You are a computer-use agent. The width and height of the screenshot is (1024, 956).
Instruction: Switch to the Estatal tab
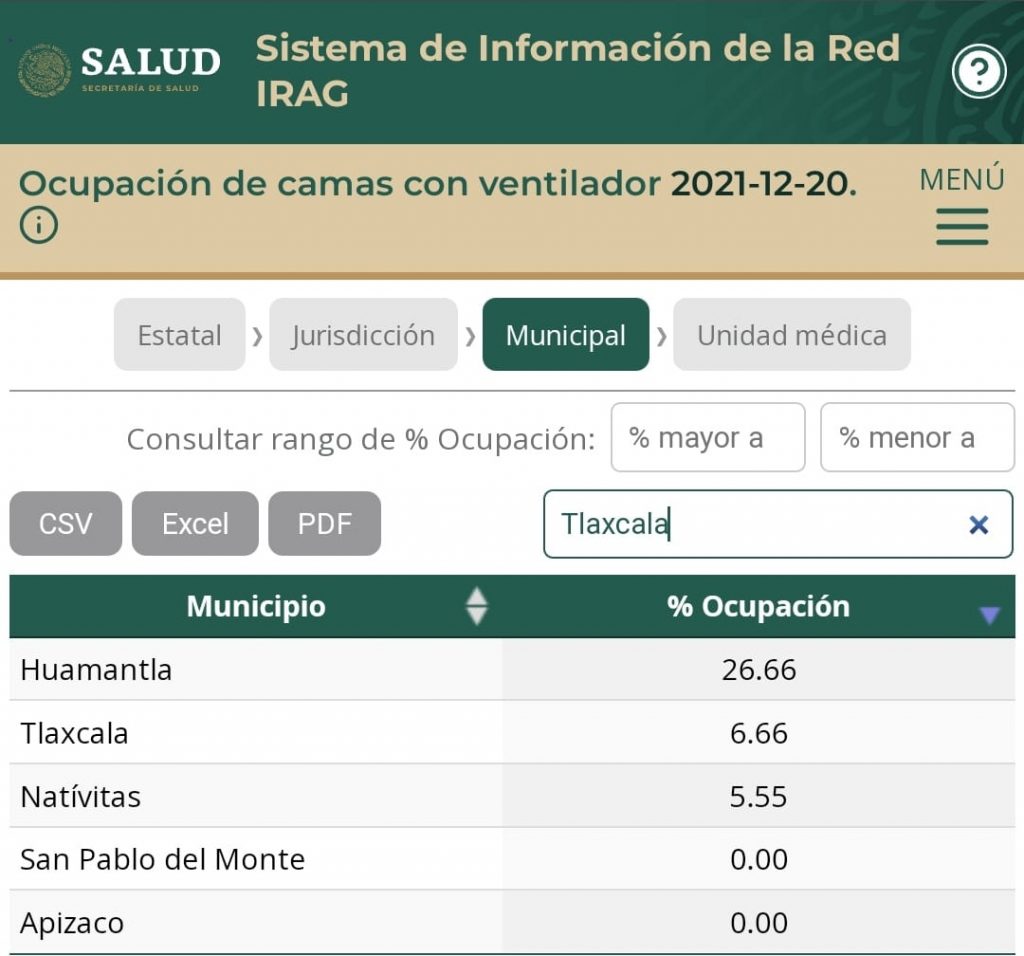click(179, 335)
